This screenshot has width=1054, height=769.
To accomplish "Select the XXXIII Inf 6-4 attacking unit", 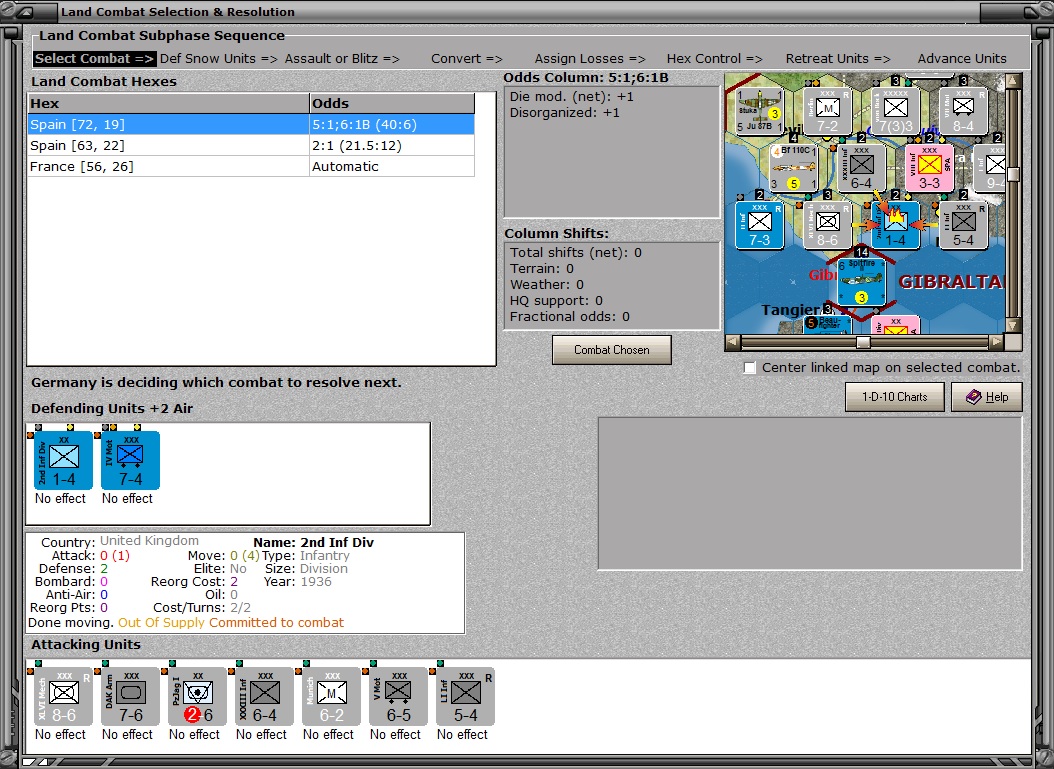I will pyautogui.click(x=264, y=696).
